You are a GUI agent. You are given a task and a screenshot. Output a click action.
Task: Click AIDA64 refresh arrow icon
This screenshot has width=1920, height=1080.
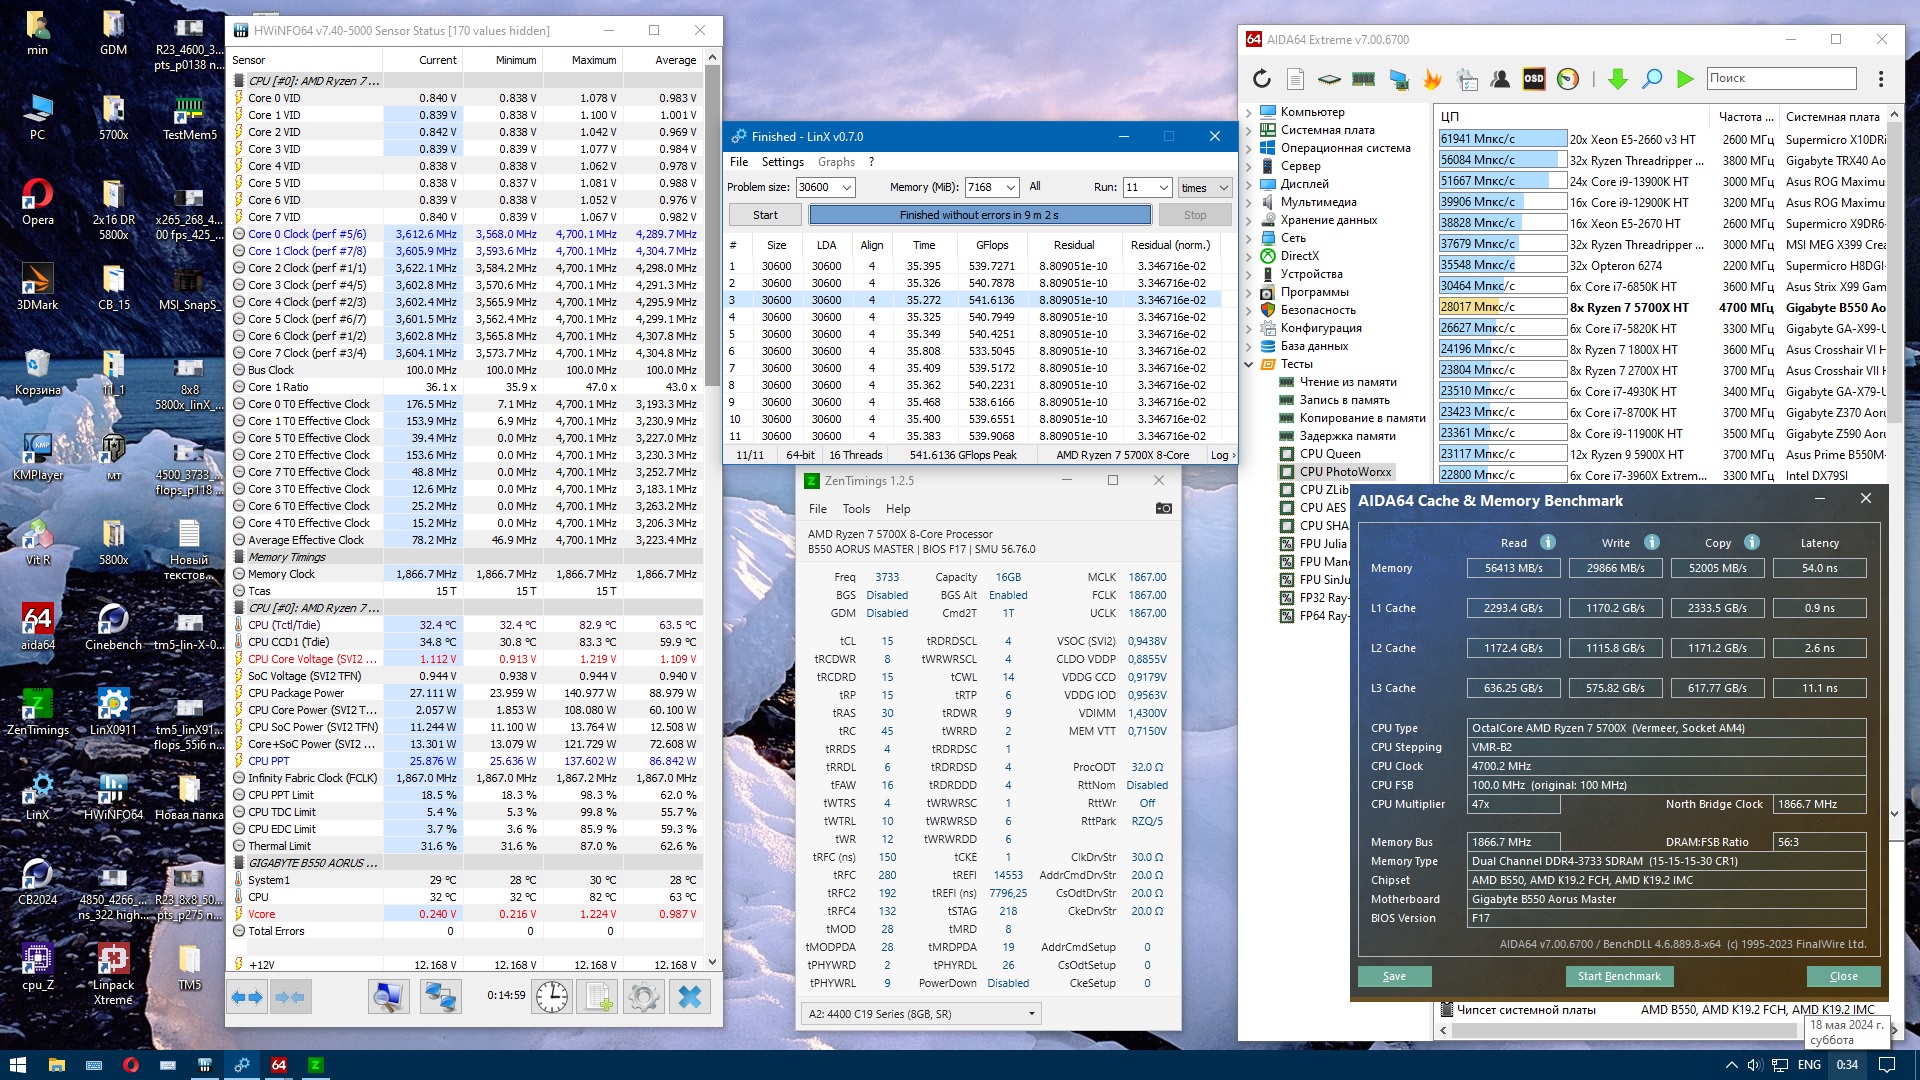click(x=1261, y=78)
